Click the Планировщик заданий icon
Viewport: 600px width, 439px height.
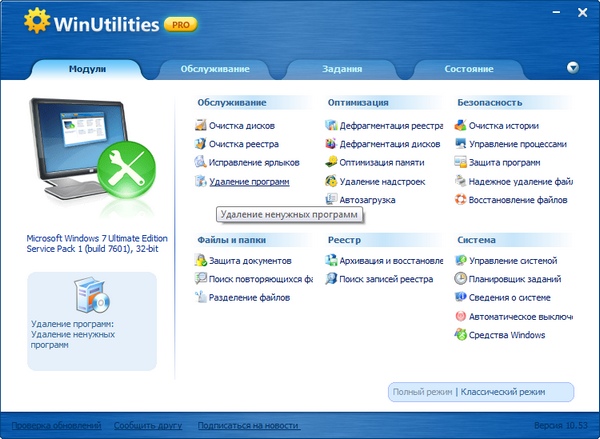460,279
